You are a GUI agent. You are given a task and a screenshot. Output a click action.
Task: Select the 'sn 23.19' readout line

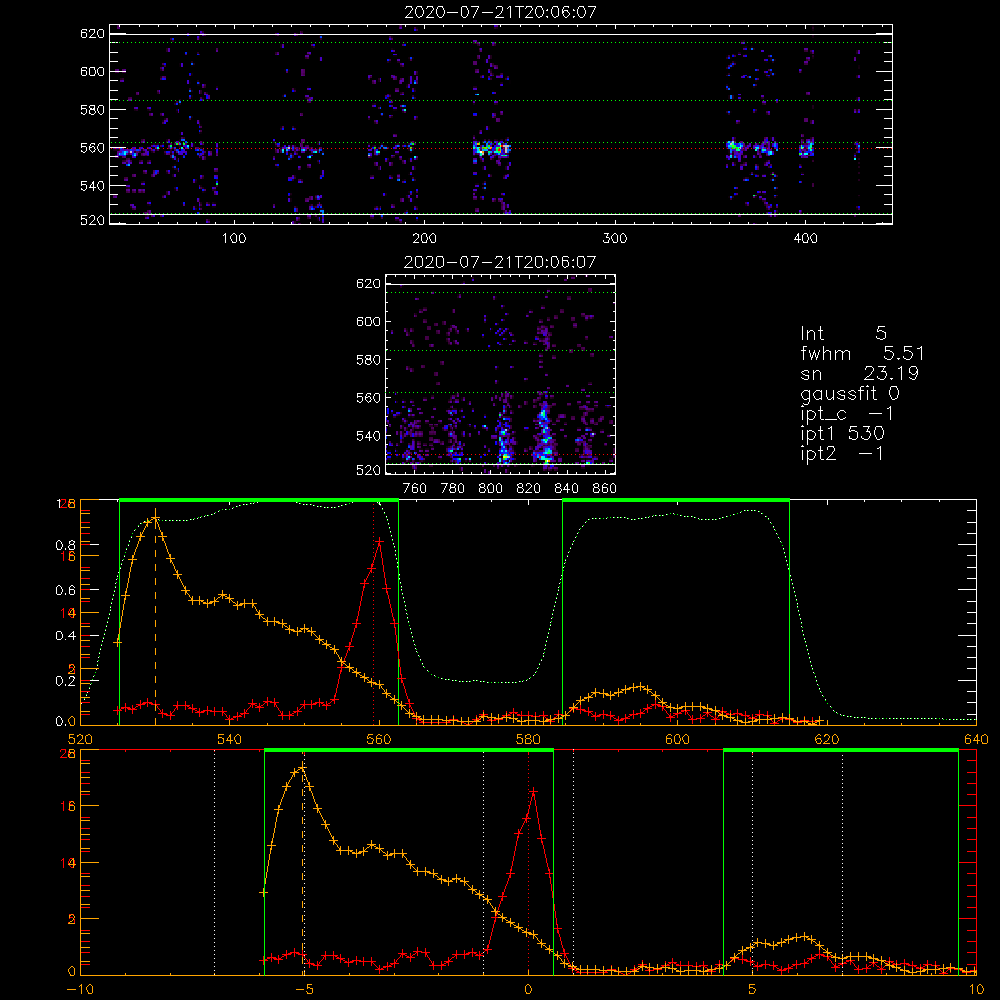tap(859, 373)
